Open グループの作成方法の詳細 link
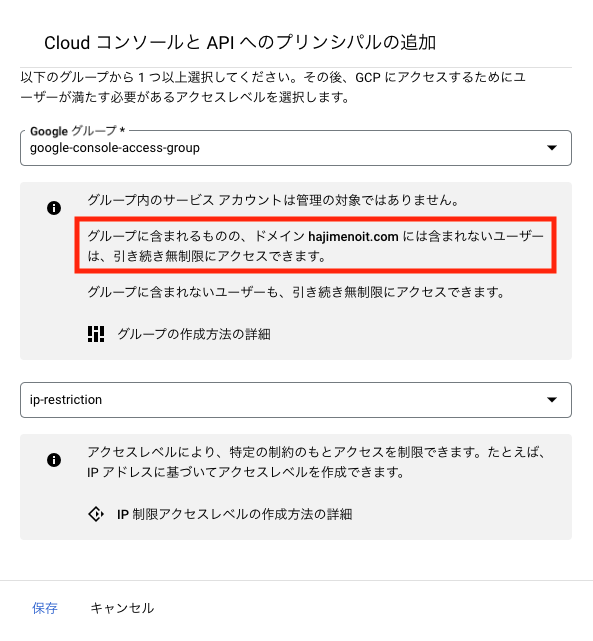 pos(194,334)
